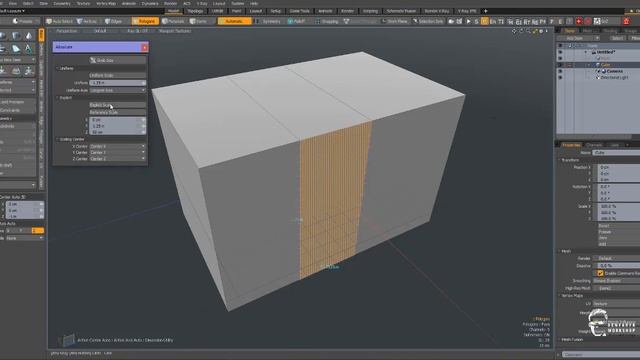Click the plus icon to add layout tab

click(x=486, y=11)
